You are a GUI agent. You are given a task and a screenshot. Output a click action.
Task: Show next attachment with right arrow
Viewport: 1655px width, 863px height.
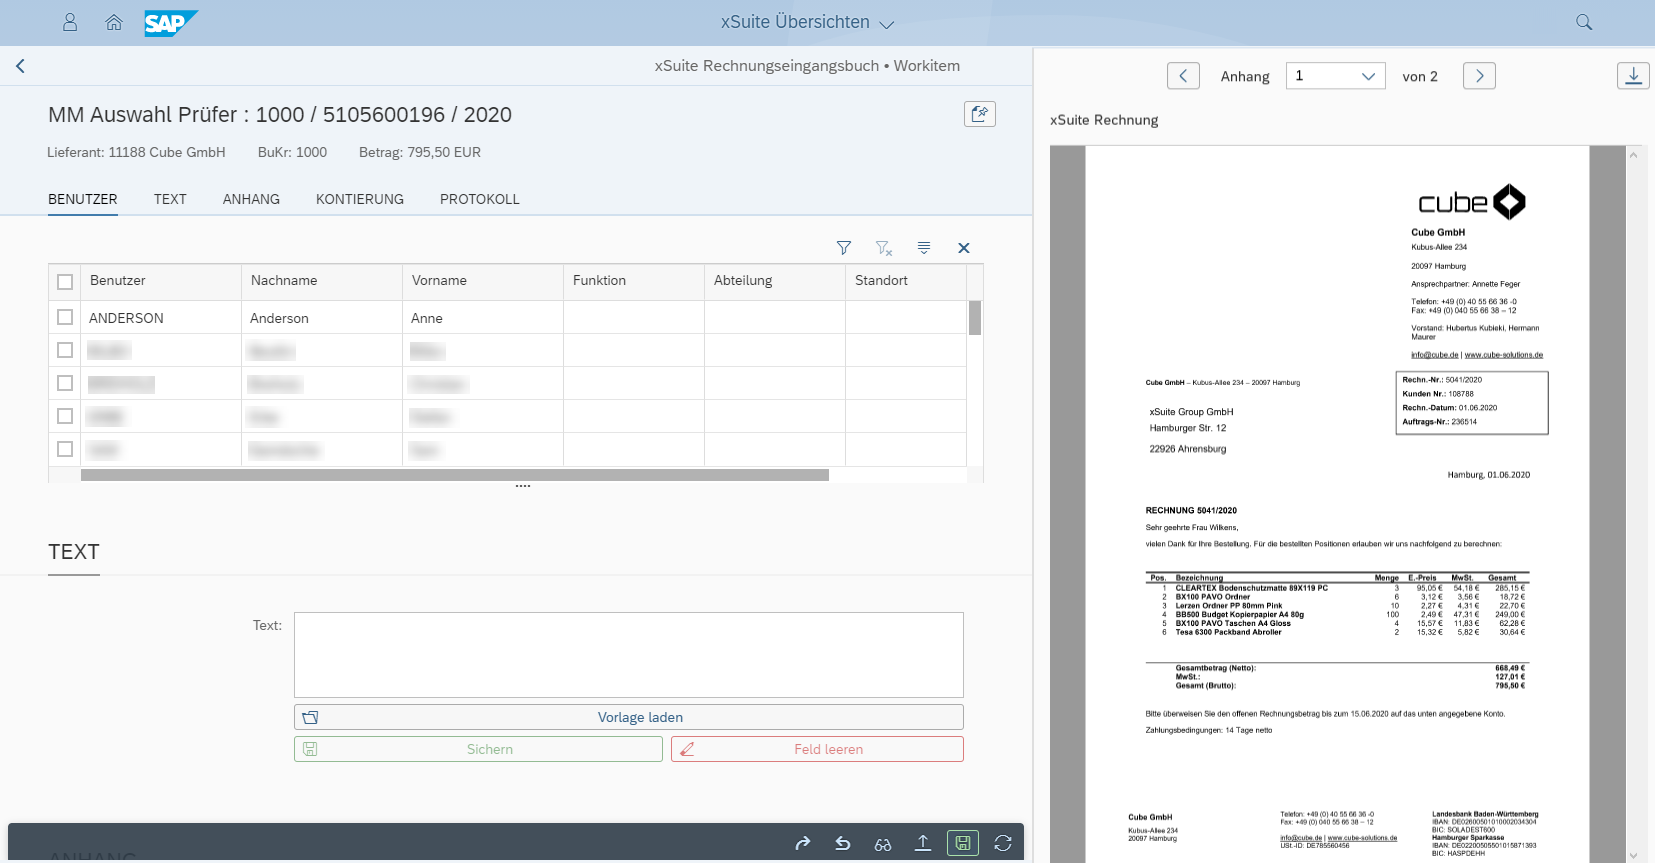click(1479, 76)
